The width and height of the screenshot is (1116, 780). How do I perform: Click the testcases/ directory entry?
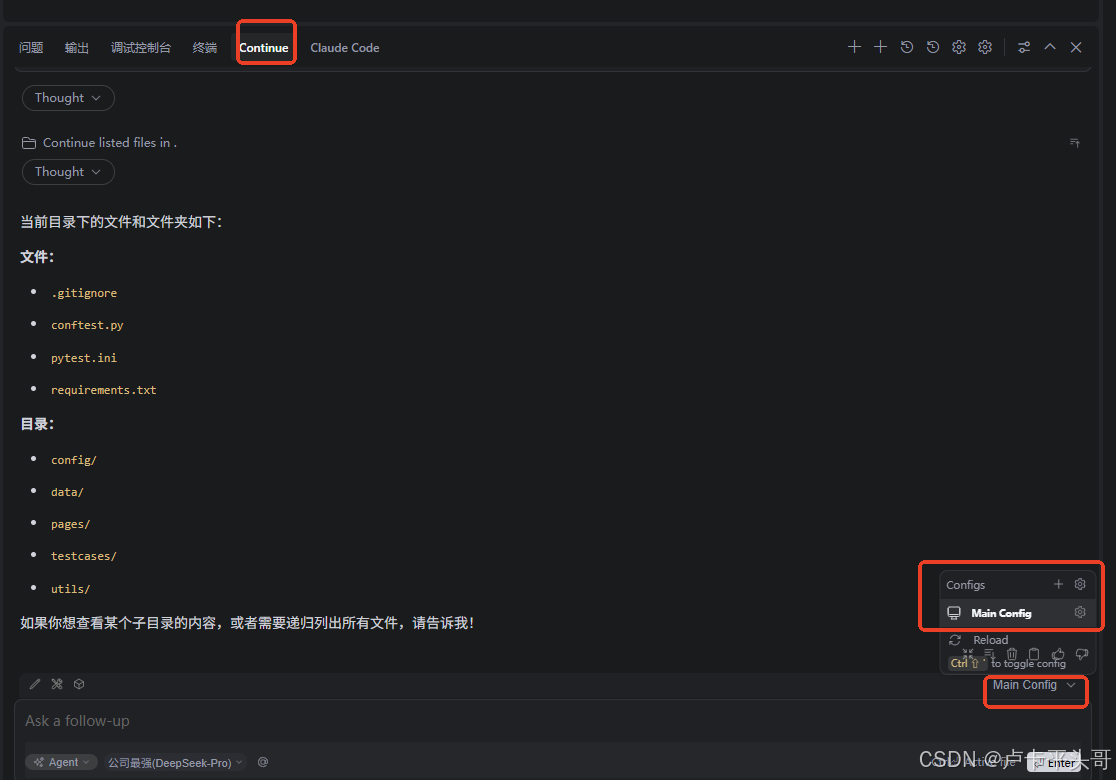(x=83, y=556)
